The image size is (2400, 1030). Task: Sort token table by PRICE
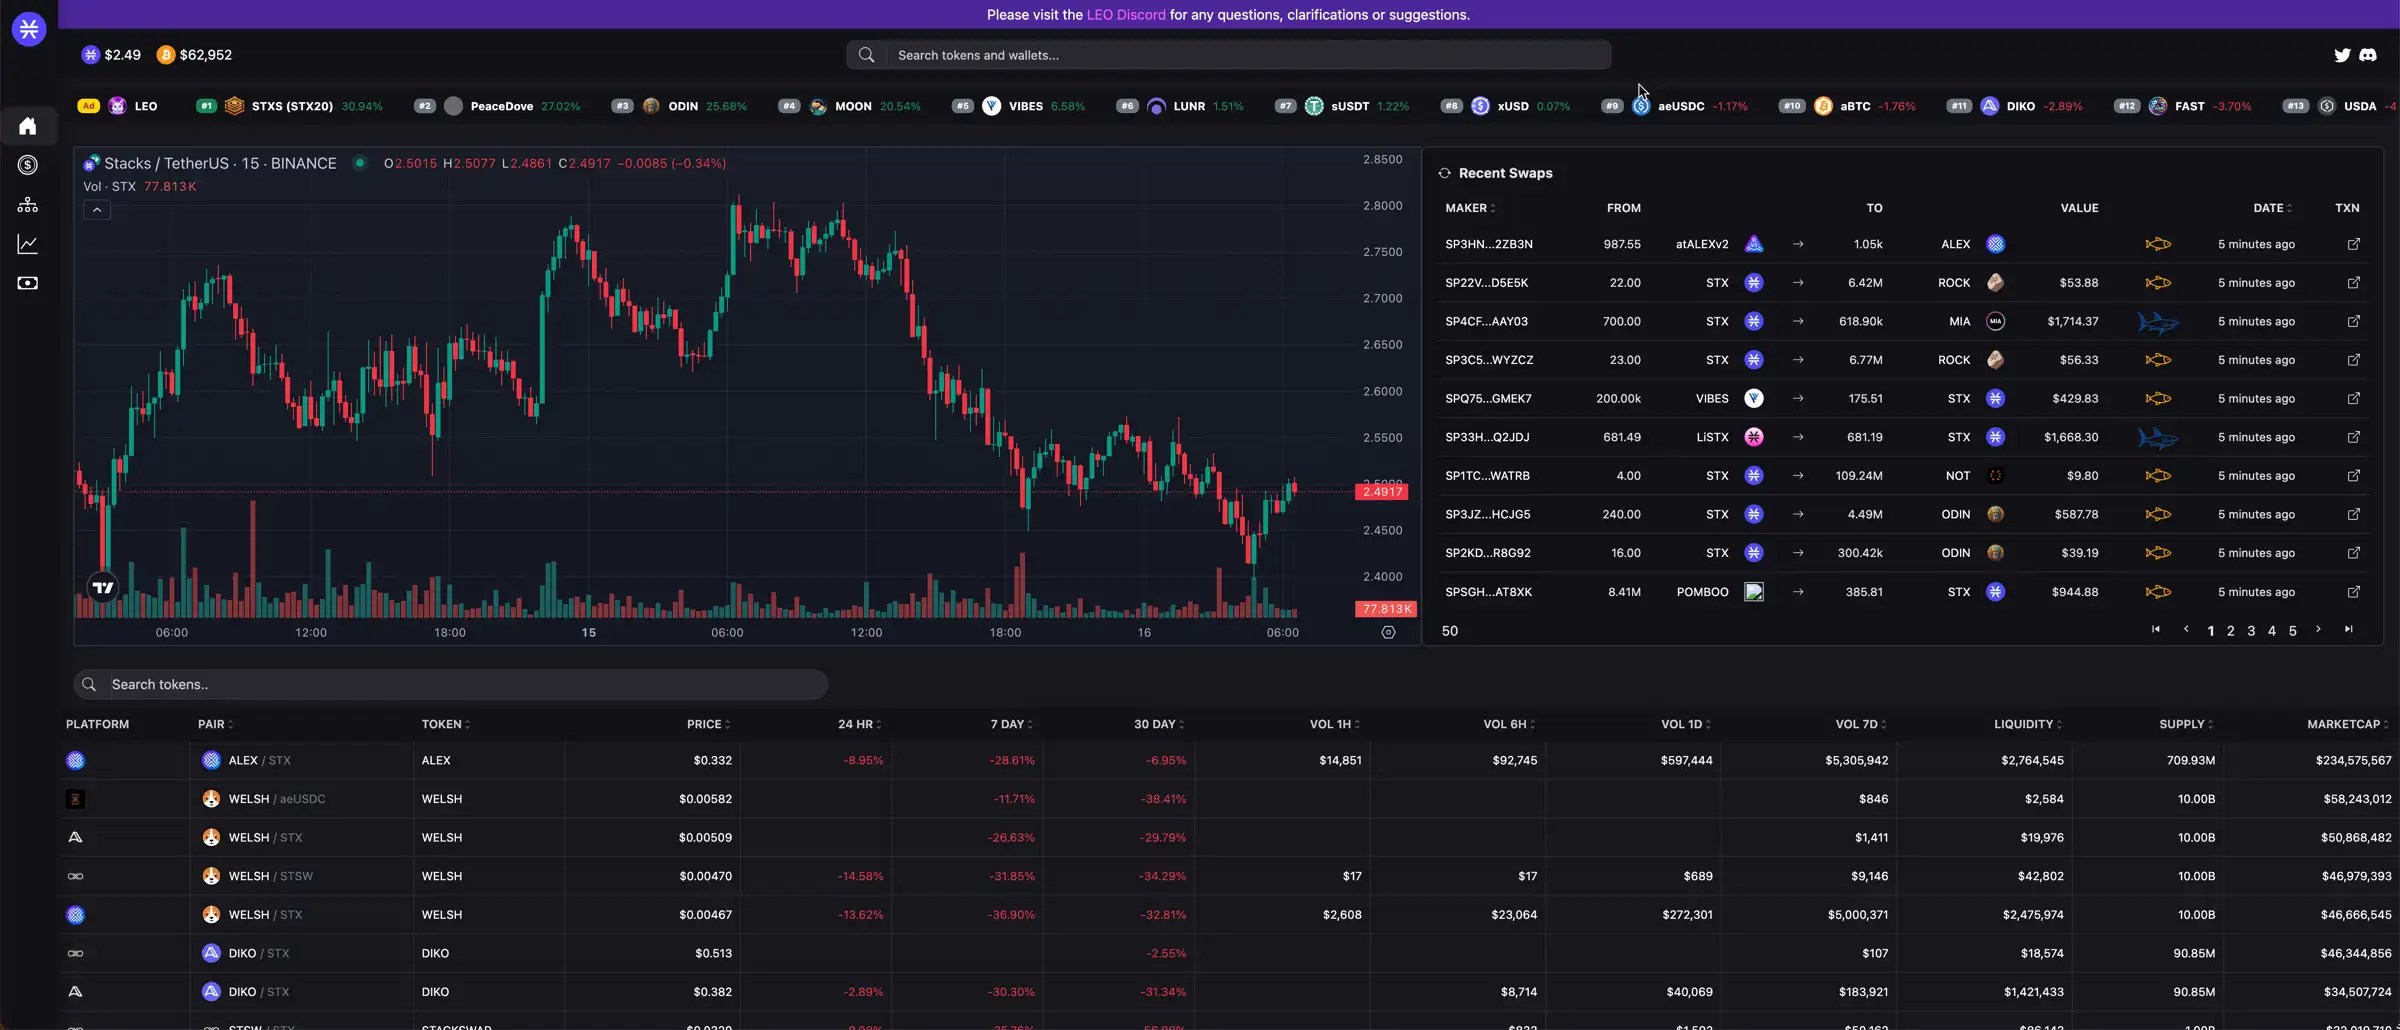708,724
